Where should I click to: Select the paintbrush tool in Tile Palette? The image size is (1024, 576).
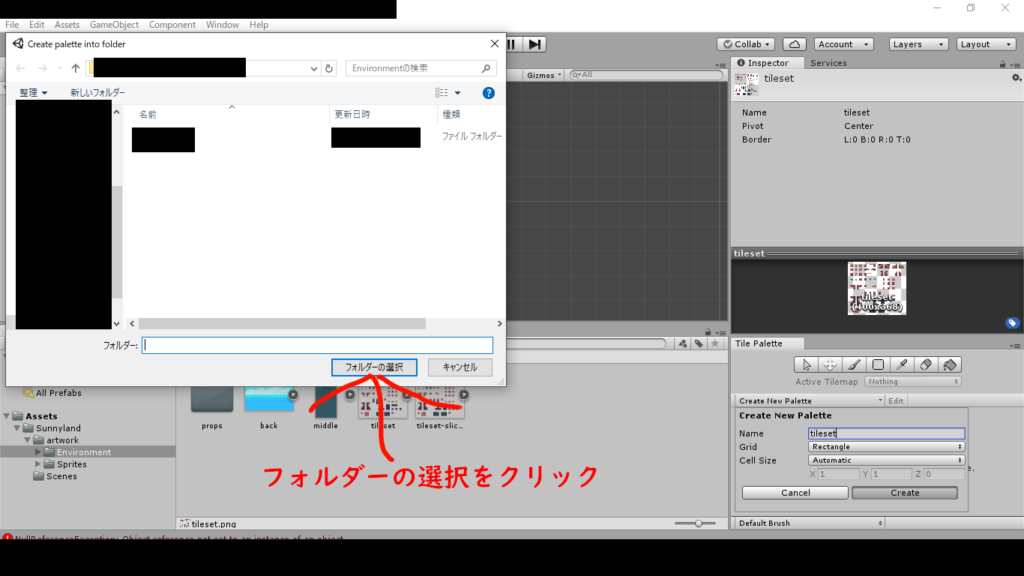[x=854, y=365]
